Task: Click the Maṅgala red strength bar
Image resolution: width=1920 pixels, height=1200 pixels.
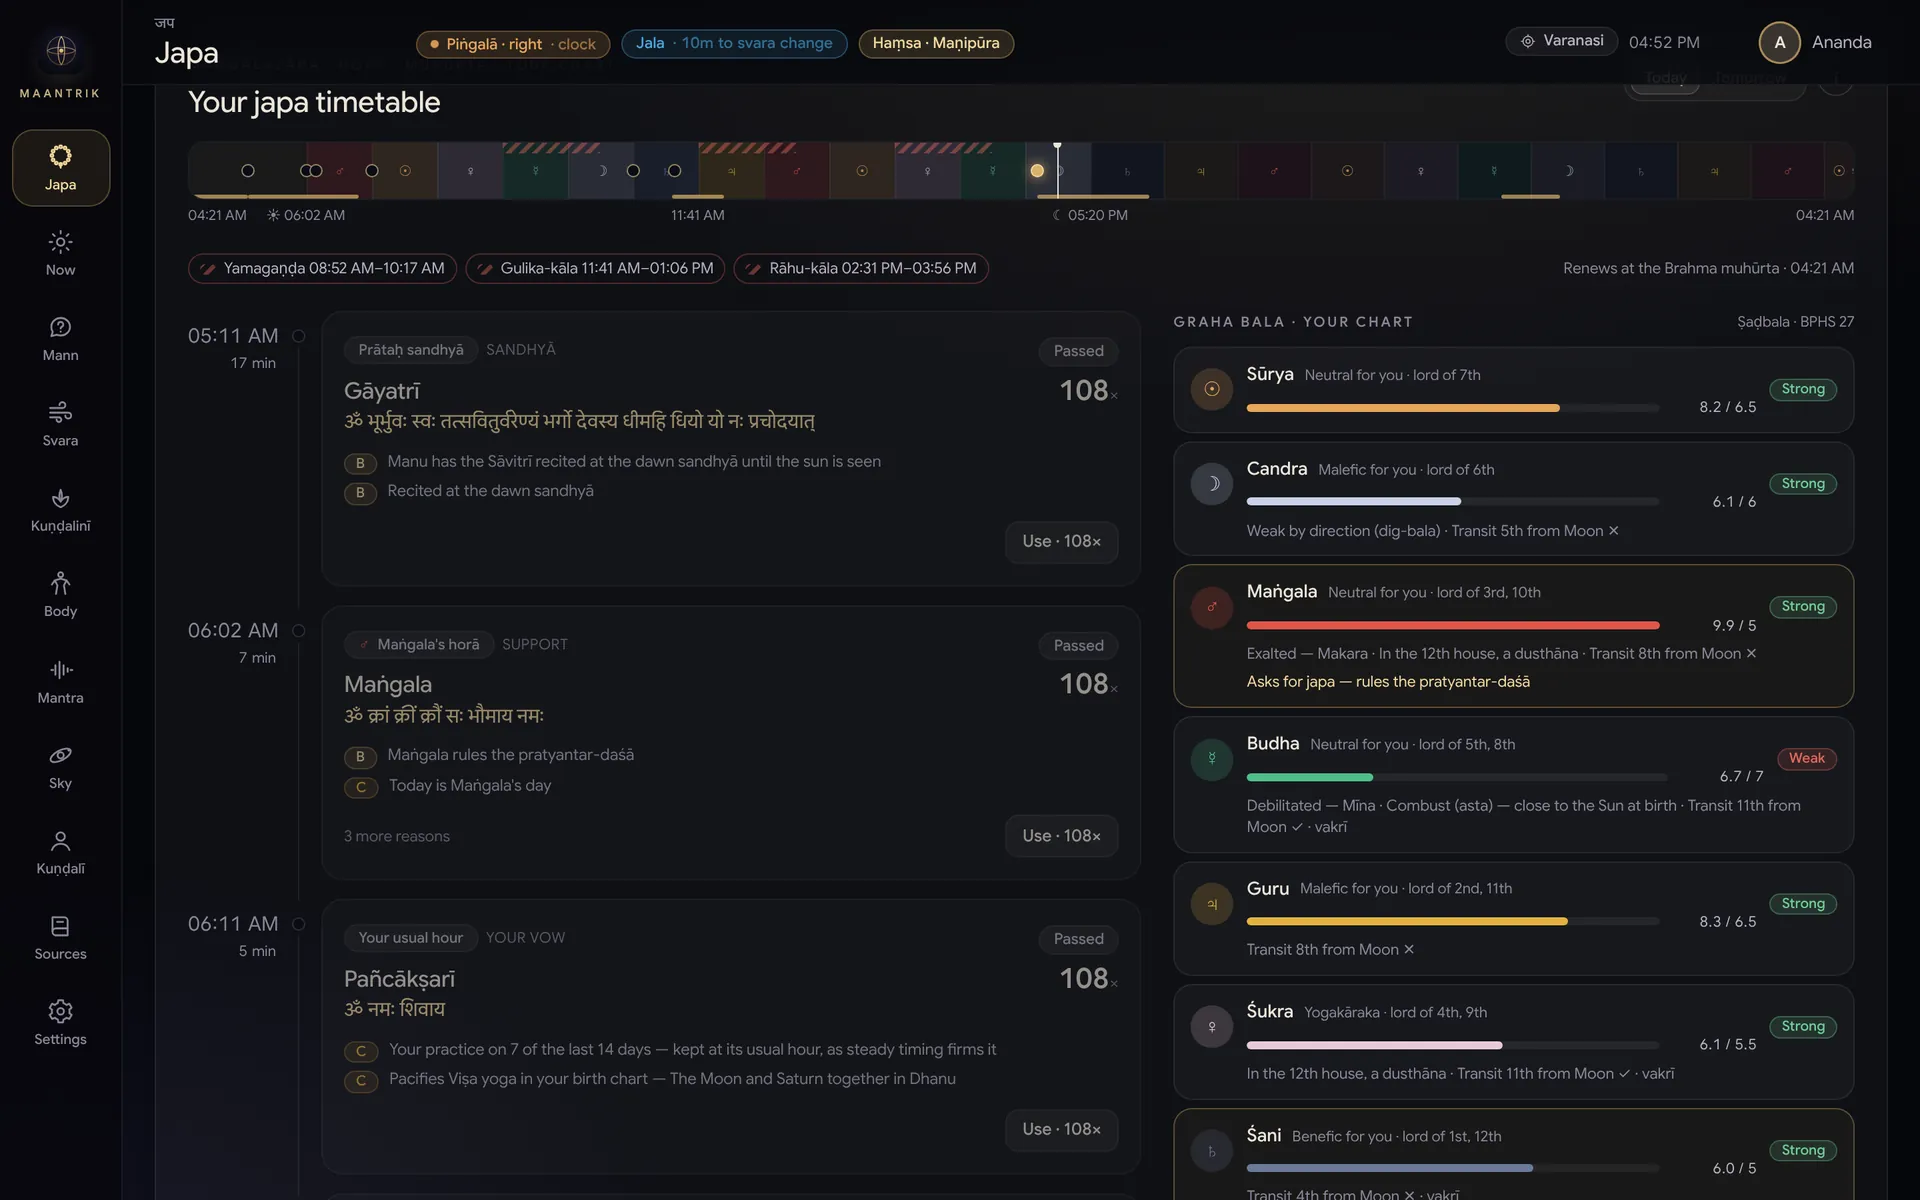Action: click(x=1452, y=626)
